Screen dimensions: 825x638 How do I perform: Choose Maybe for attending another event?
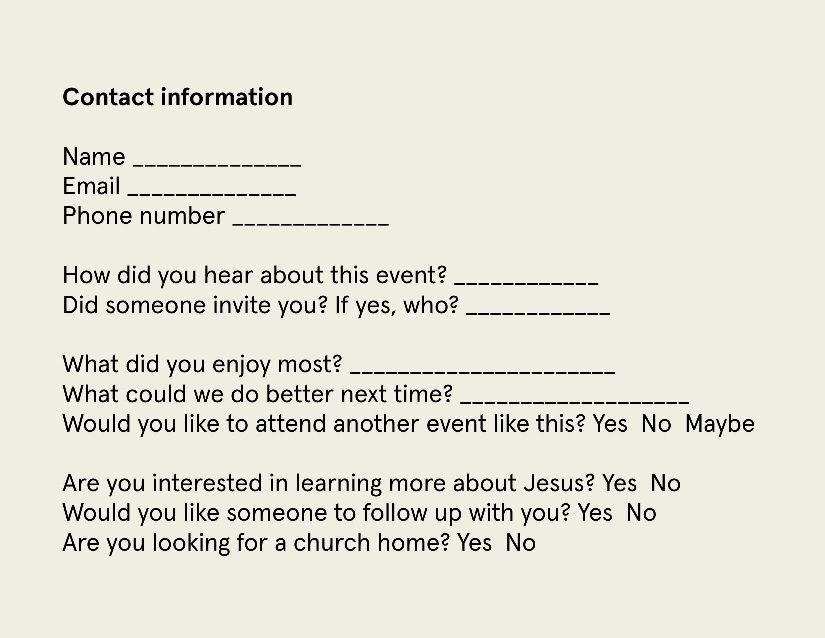click(x=720, y=424)
